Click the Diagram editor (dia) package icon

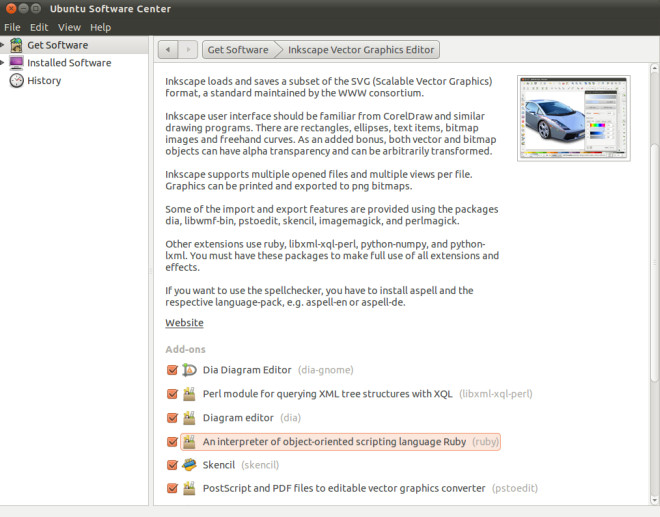coord(189,418)
